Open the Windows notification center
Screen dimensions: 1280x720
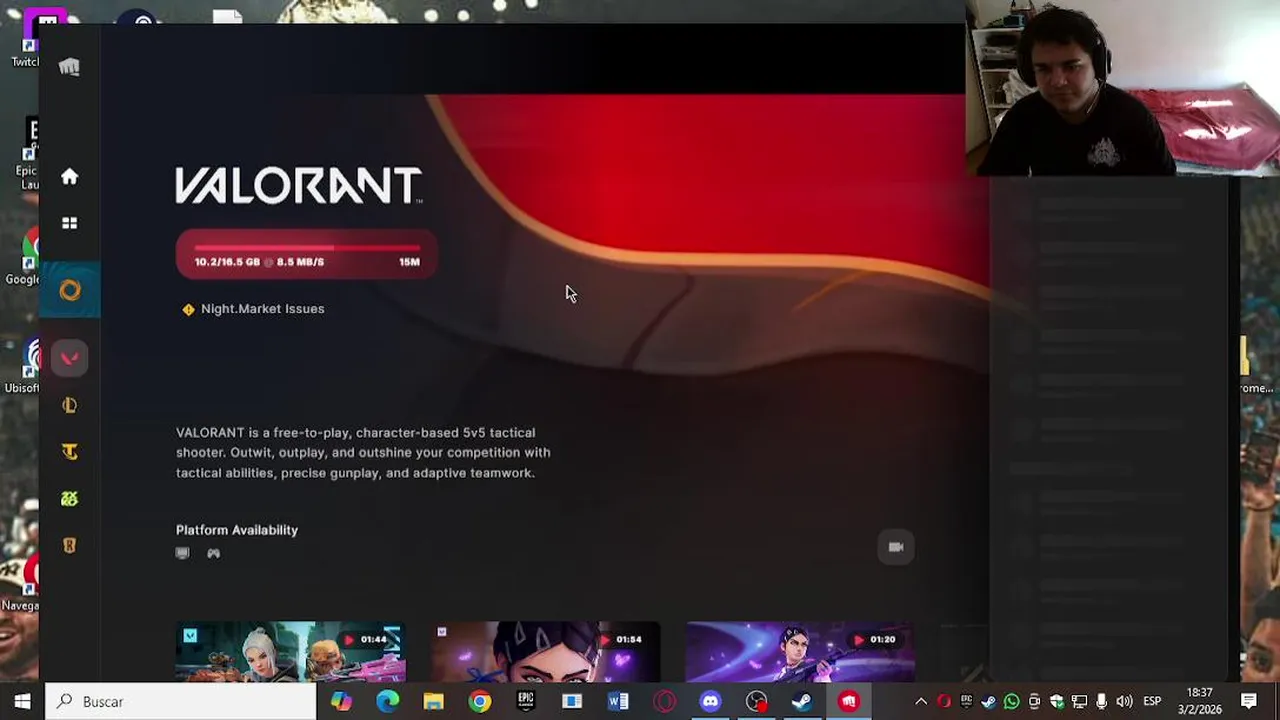click(x=1249, y=701)
